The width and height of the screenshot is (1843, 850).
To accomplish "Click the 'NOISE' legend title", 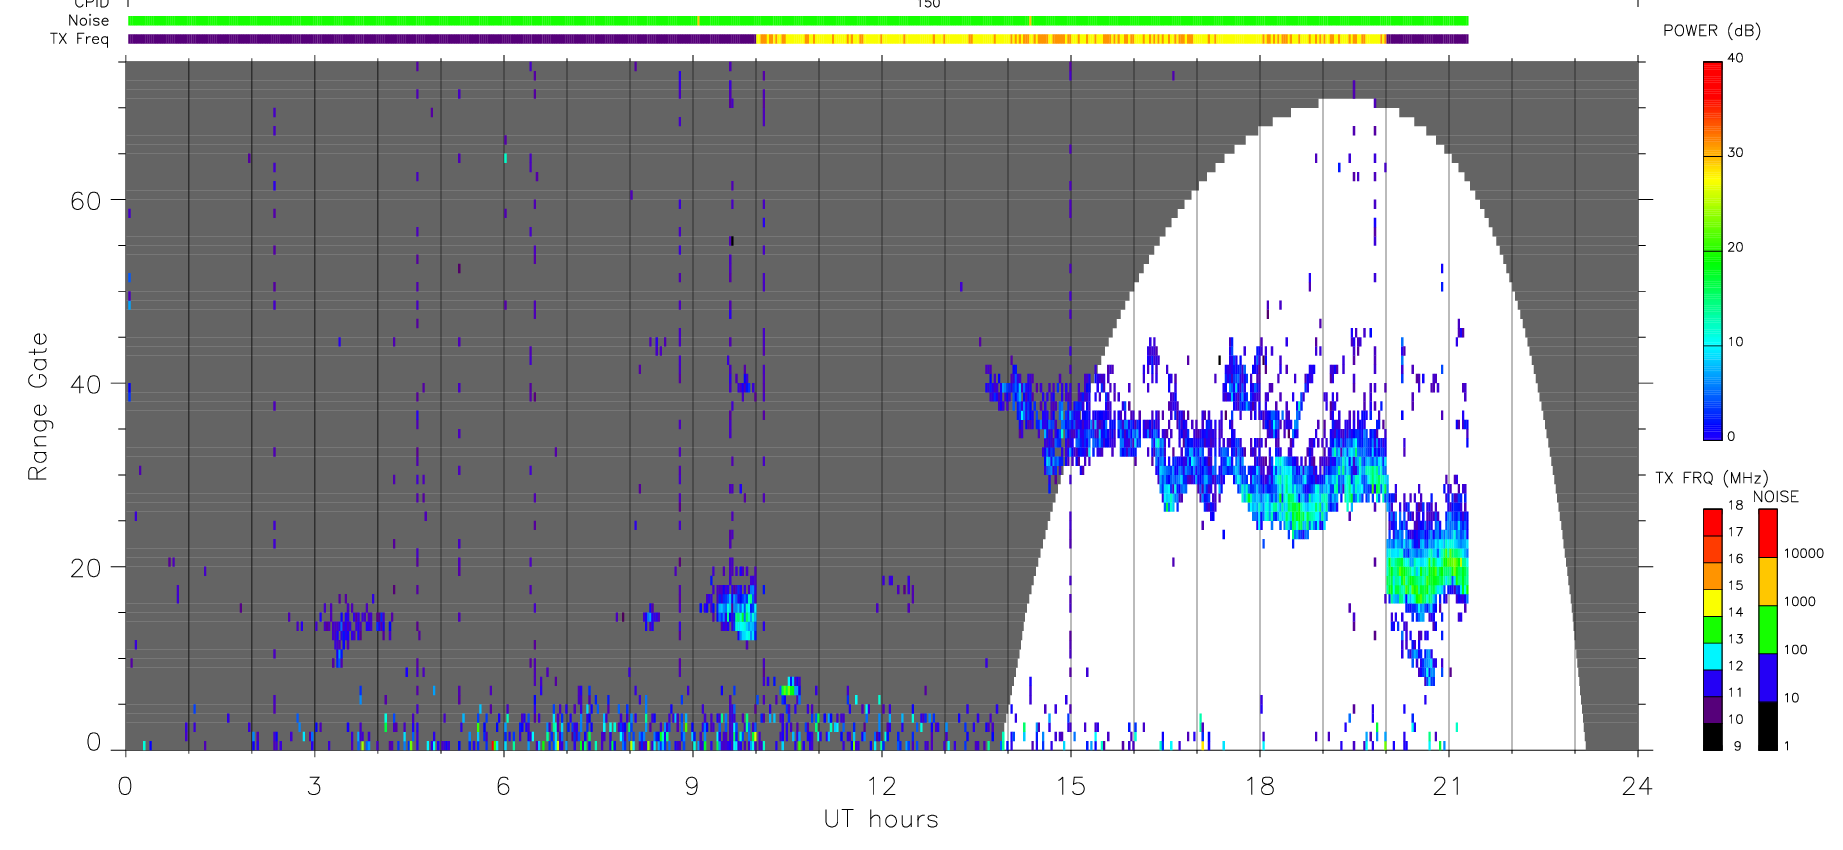I will 1775,497.
